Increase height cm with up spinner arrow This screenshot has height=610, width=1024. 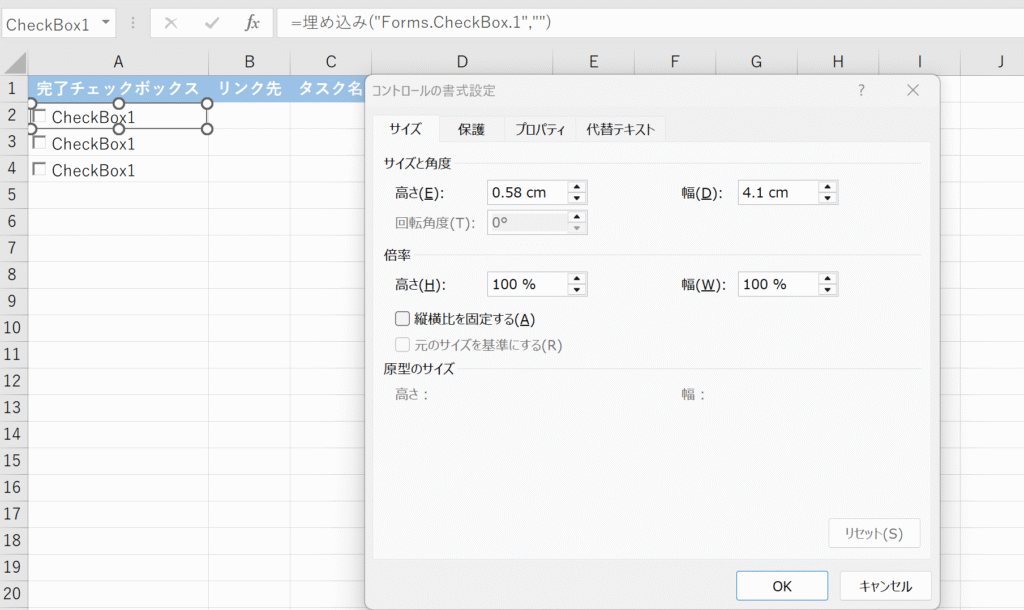point(577,187)
